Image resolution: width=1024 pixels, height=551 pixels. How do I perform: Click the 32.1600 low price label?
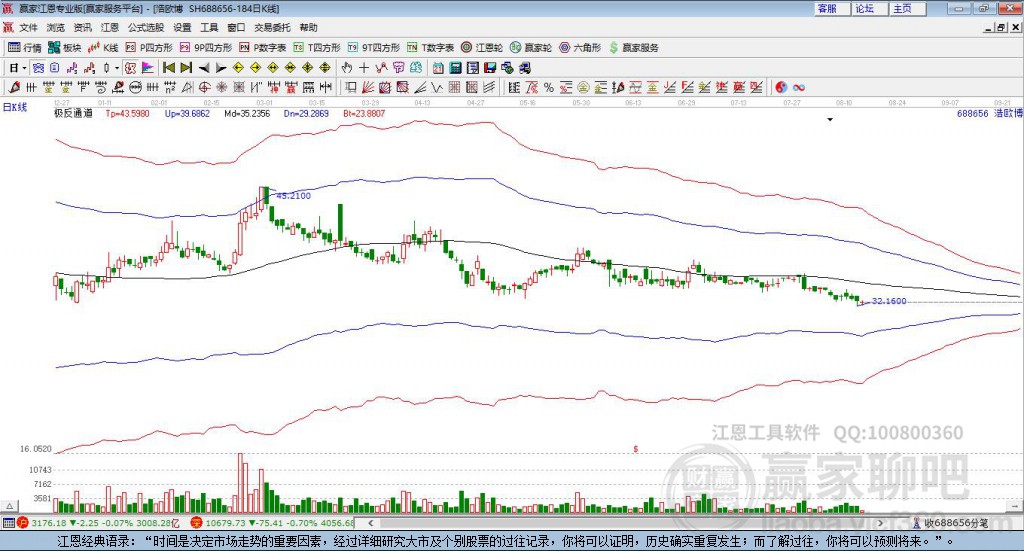click(x=889, y=301)
